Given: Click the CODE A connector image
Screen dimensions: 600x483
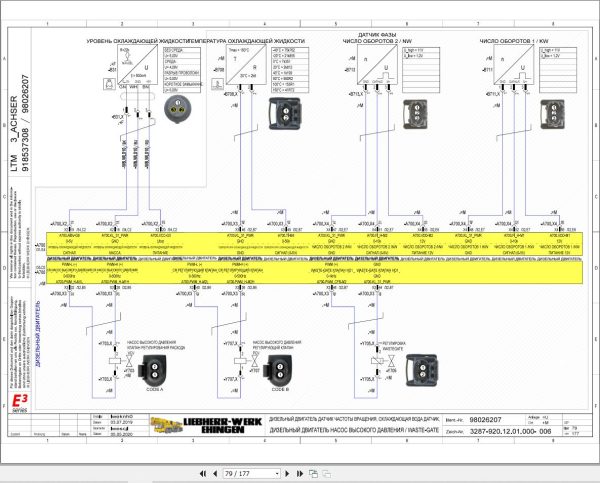Looking at the screenshot, I should coord(153,371).
